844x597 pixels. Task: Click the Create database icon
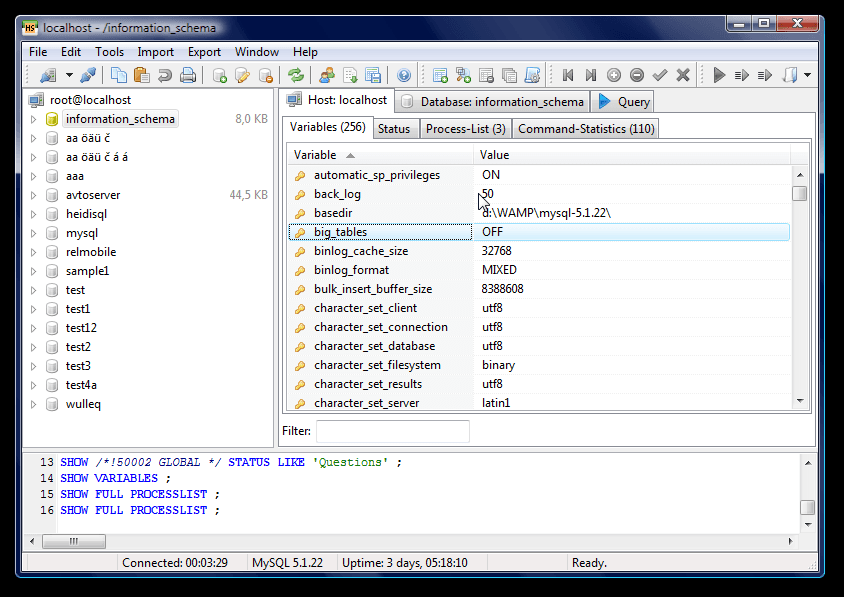(x=219, y=75)
